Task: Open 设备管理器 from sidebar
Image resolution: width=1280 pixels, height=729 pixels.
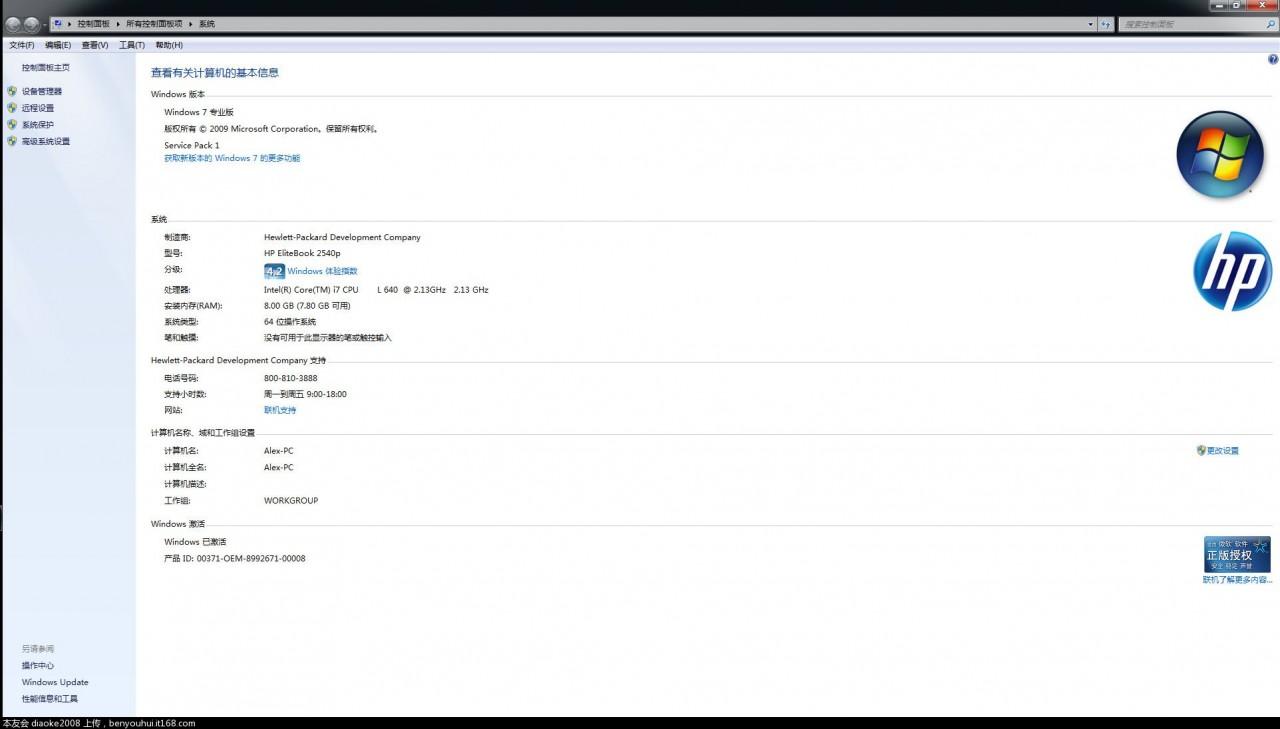Action: pyautogui.click(x=42, y=91)
